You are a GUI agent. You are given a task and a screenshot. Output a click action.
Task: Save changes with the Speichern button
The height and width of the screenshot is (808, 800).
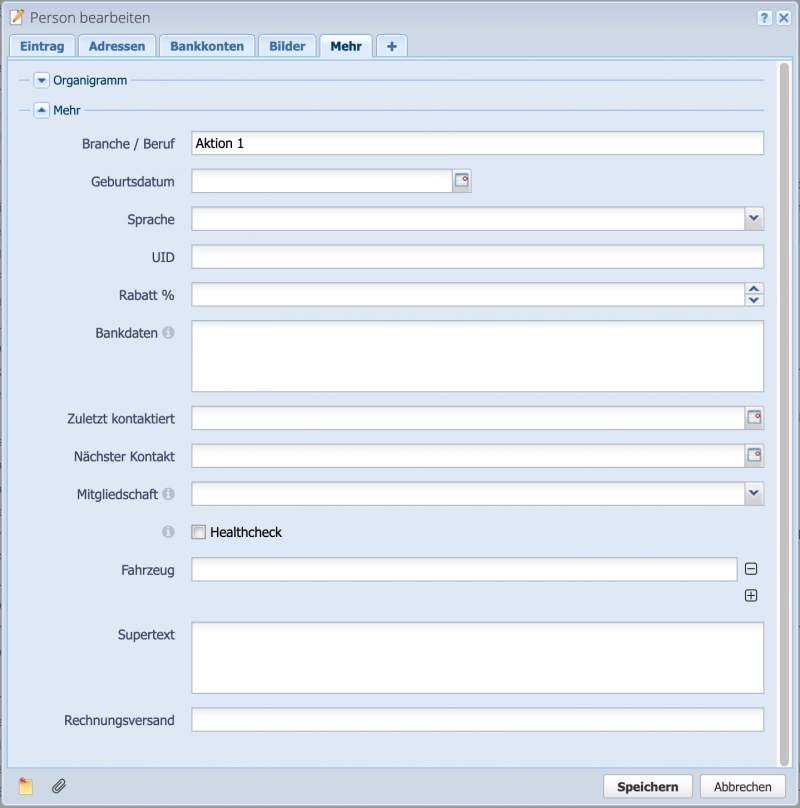pyautogui.click(x=648, y=786)
